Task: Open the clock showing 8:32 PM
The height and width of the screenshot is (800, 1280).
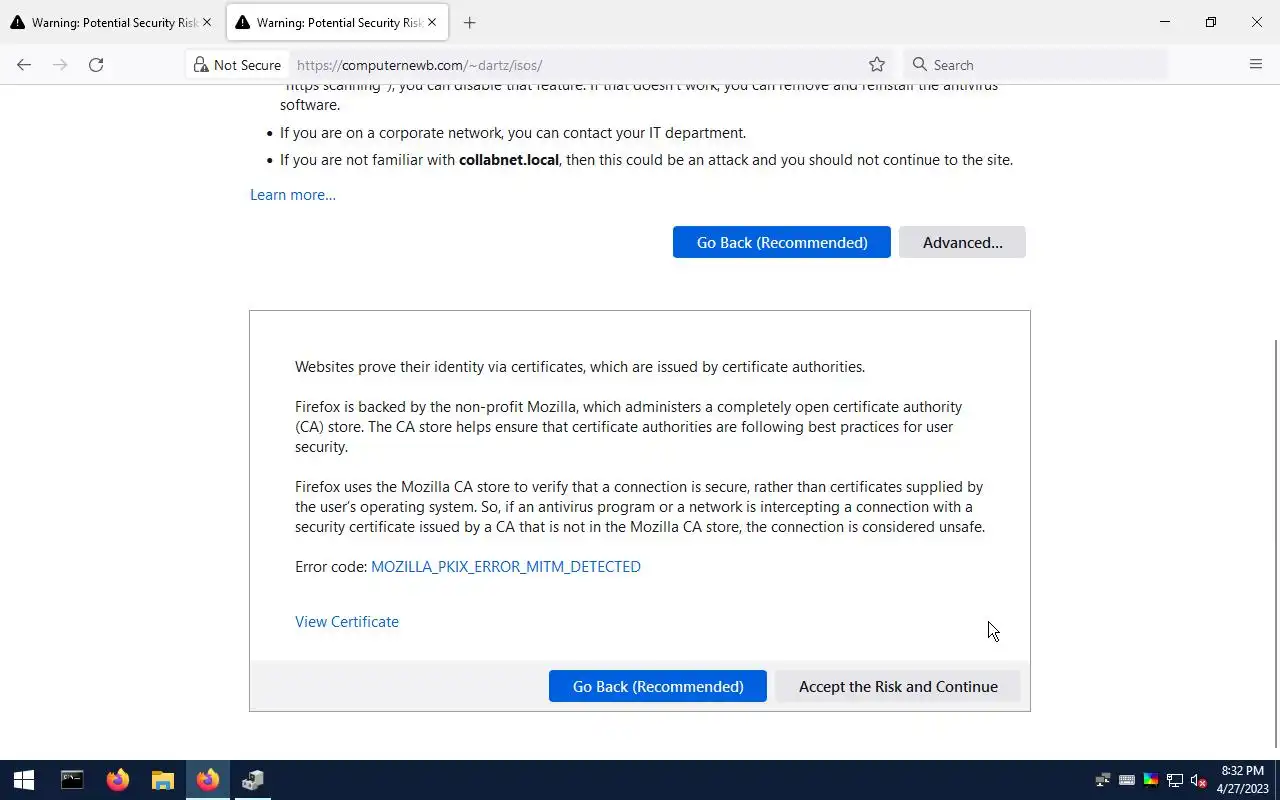Action: pos(1242,780)
